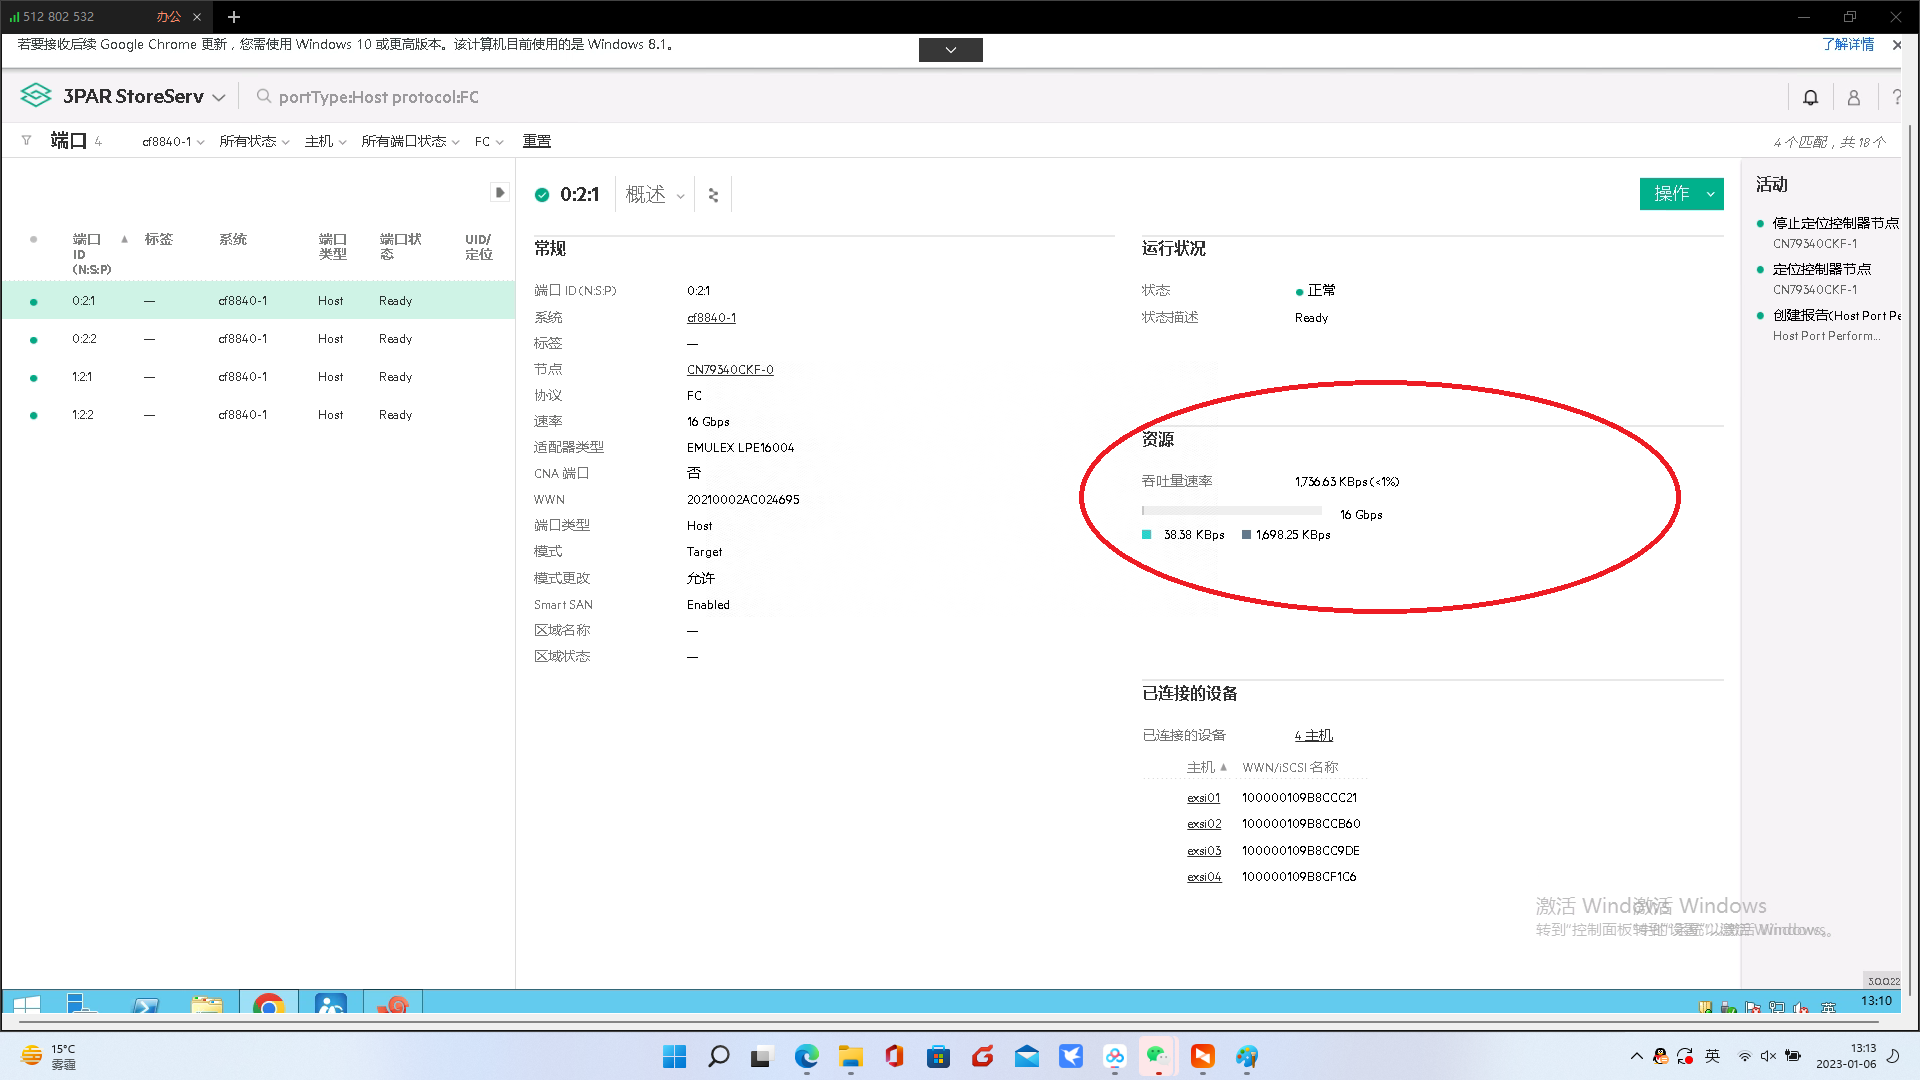This screenshot has width=1920, height=1080.
Task: Click the 3PAR StoreServ logo icon
Action: pos(36,96)
